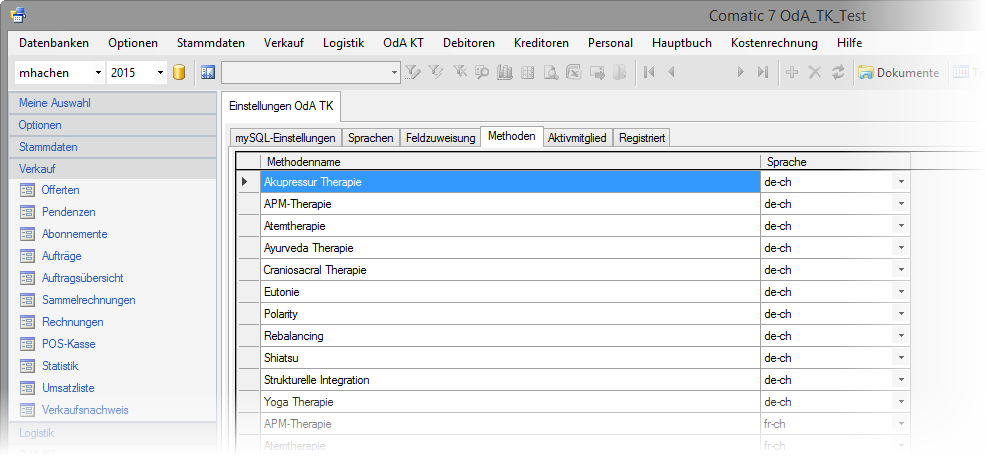Image resolution: width=987 pixels, height=456 pixels.
Task: Click the blue panel icon beside the database icon
Action: coord(208,72)
